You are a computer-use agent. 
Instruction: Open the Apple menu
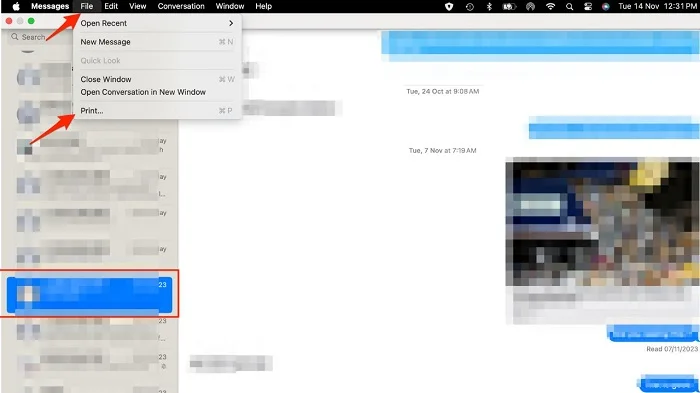point(16,6)
